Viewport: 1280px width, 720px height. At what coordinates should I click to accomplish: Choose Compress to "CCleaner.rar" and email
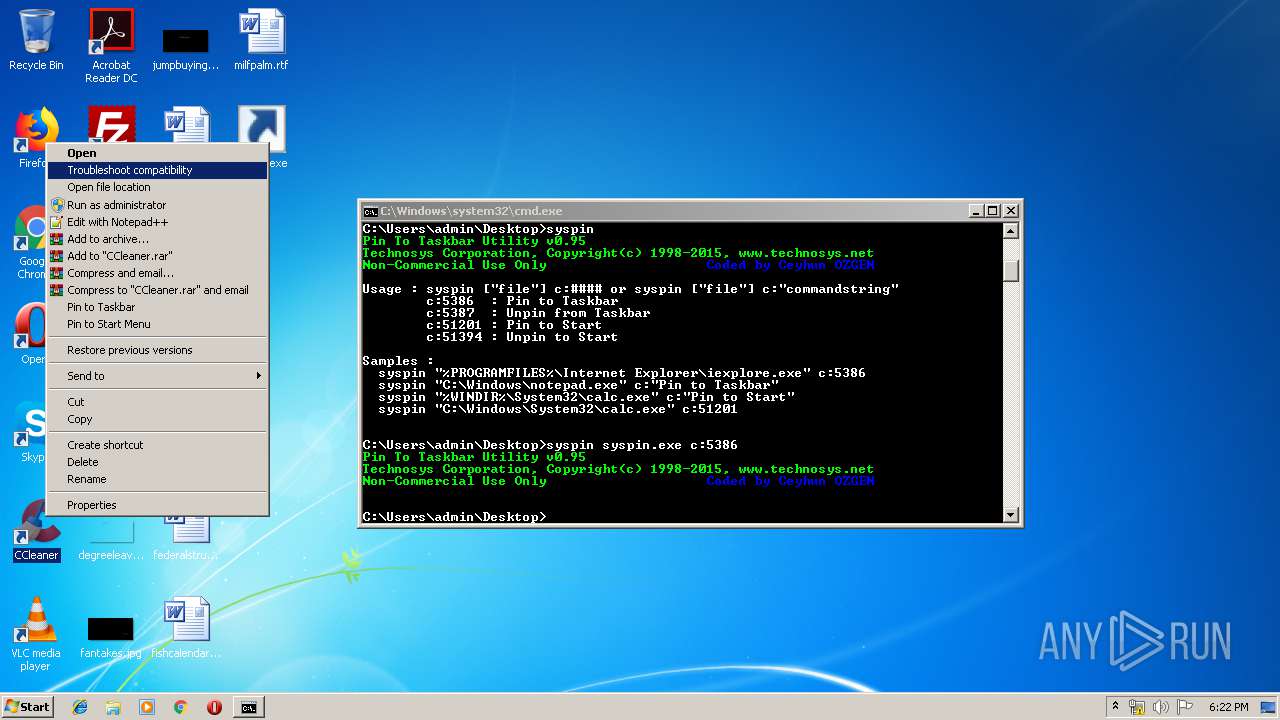point(158,290)
